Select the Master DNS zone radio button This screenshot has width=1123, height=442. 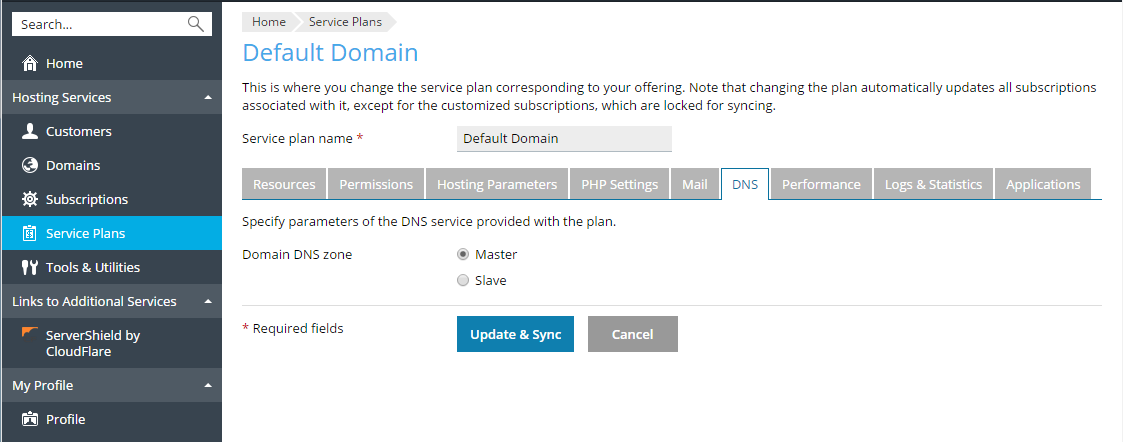(x=463, y=254)
